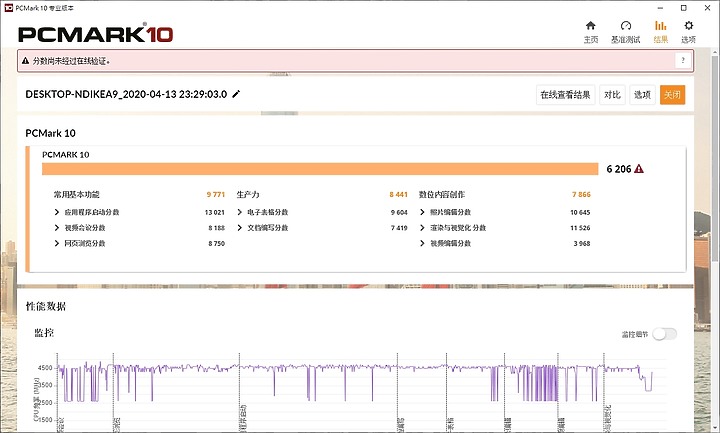
Task: Switch to the Results (结果) tab
Action: pos(660,32)
